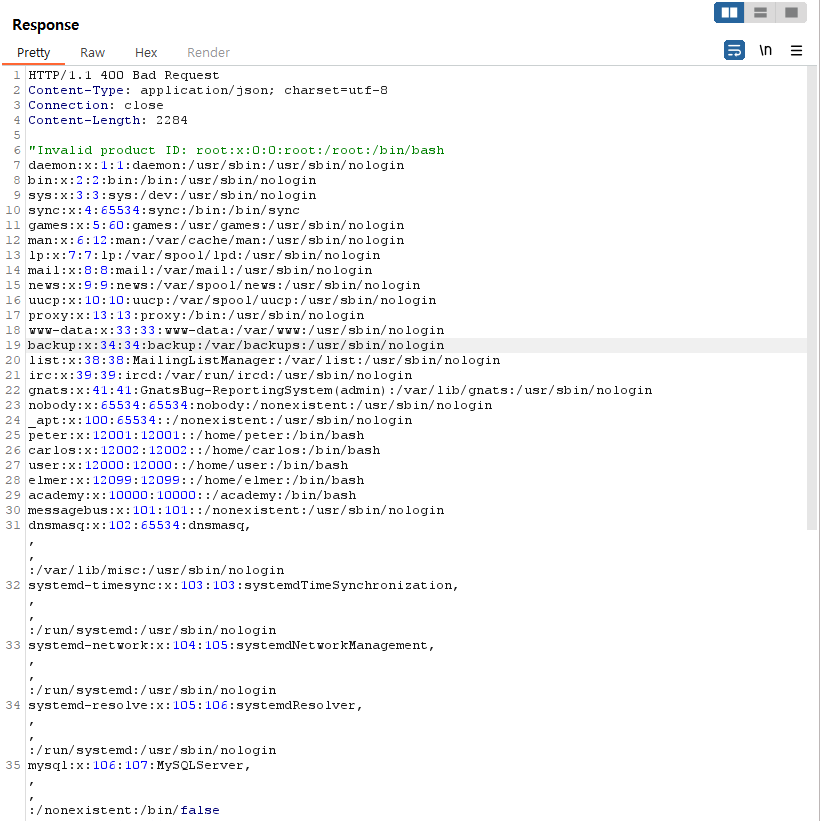Click the news:x:9:9 entry line
The image size is (822, 821).
[x=224, y=285]
